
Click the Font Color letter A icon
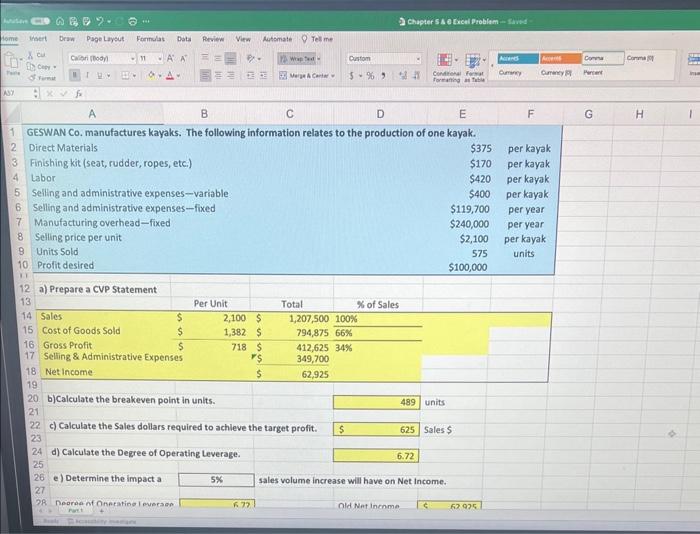[x=170, y=75]
